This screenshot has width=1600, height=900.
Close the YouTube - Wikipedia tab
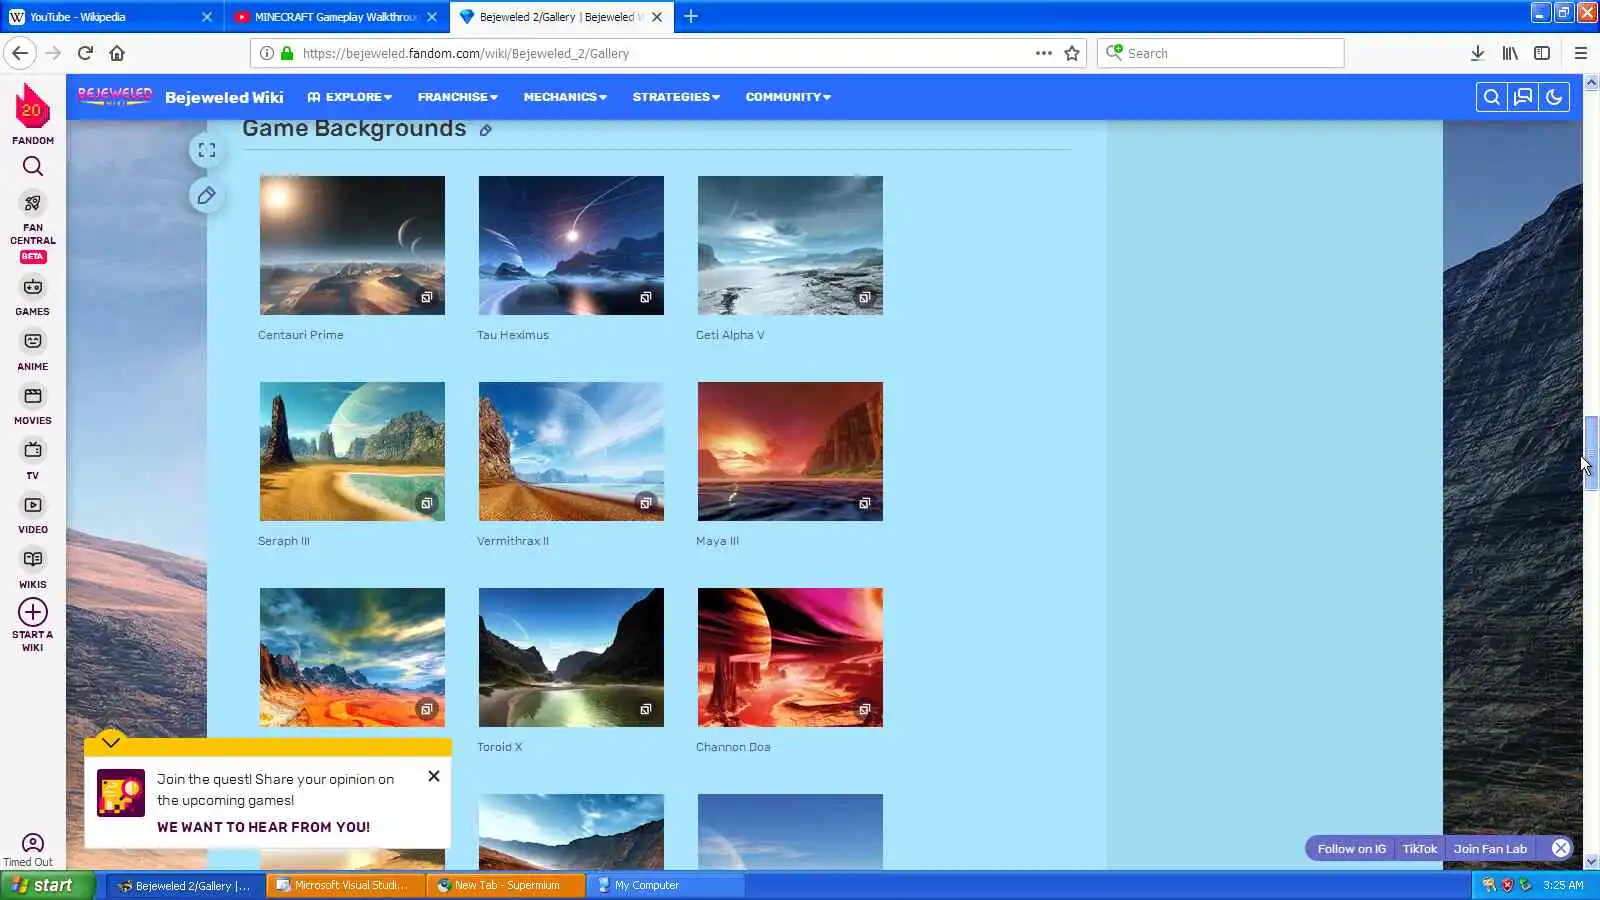pyautogui.click(x=207, y=17)
